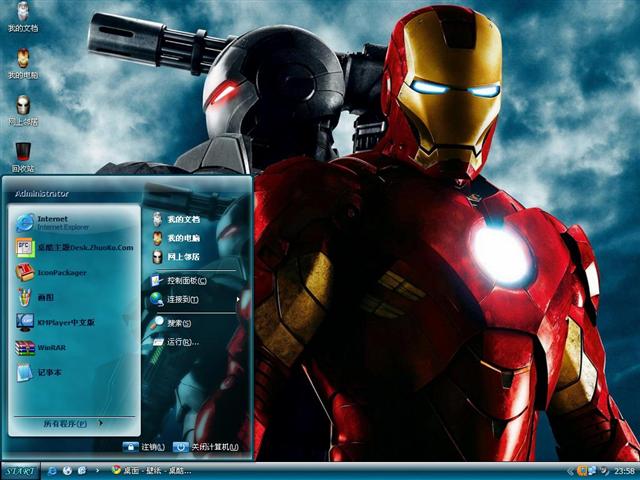
Task: Expand 所有程序(P) all programs
Action: [73, 424]
